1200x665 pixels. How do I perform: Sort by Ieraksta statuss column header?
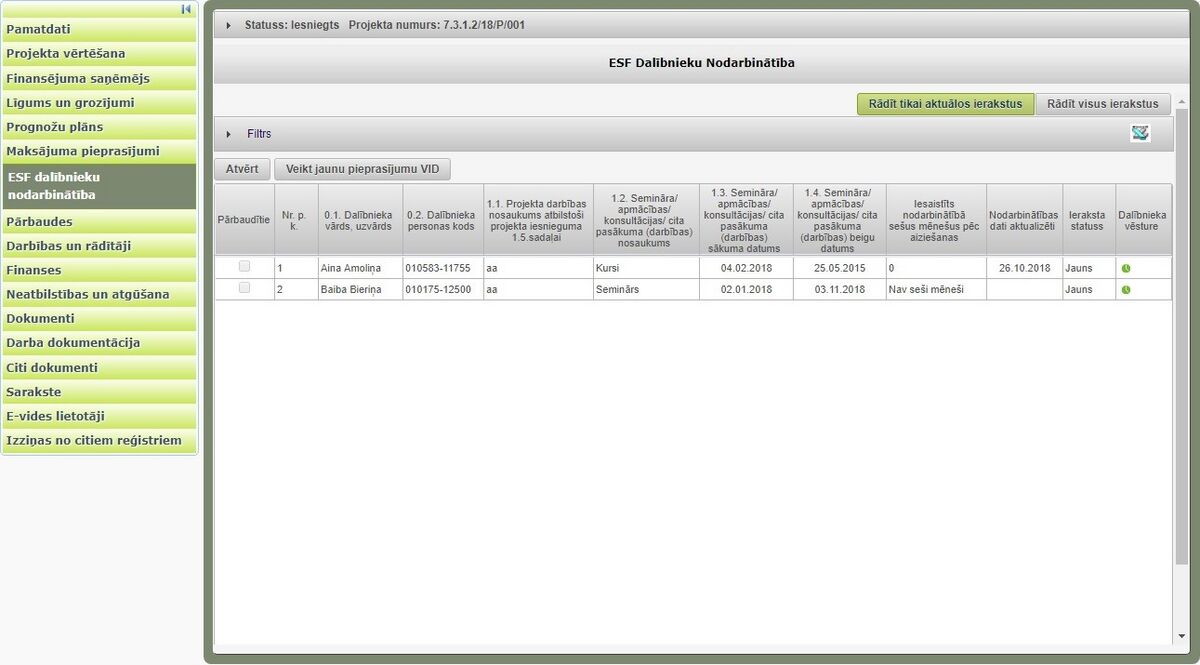[1087, 220]
